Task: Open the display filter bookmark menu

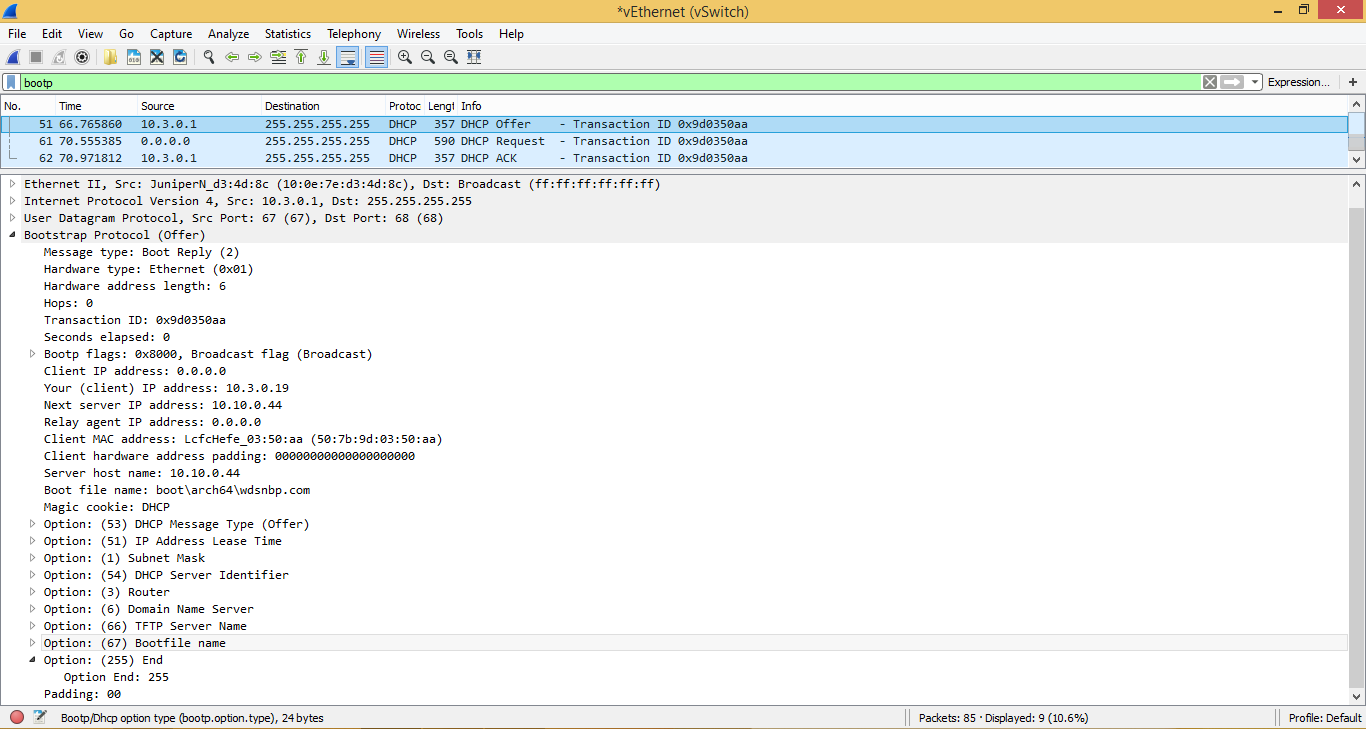Action: (x=11, y=82)
